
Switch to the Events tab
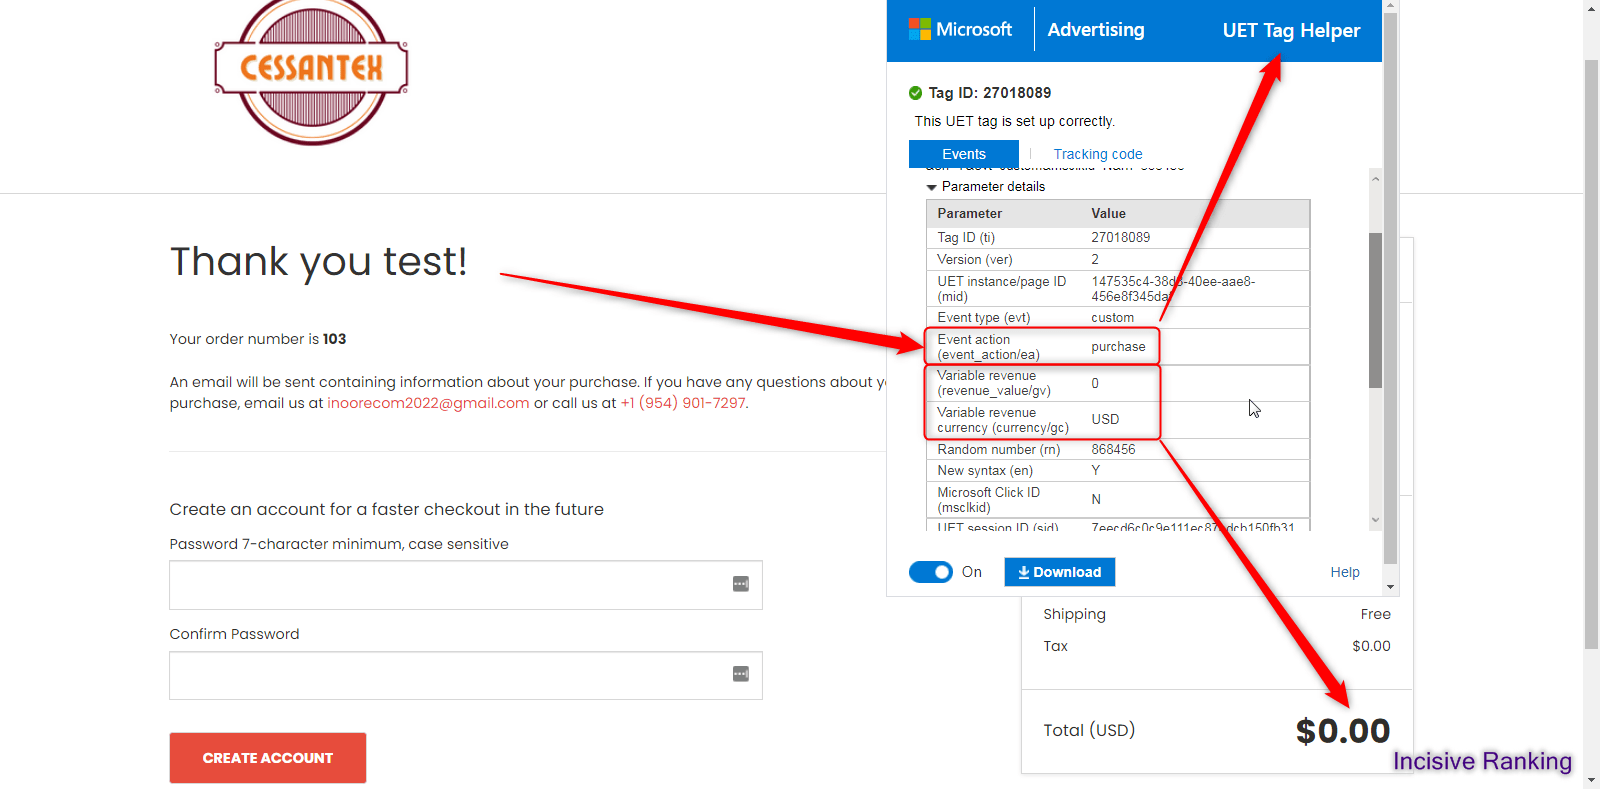coord(963,154)
